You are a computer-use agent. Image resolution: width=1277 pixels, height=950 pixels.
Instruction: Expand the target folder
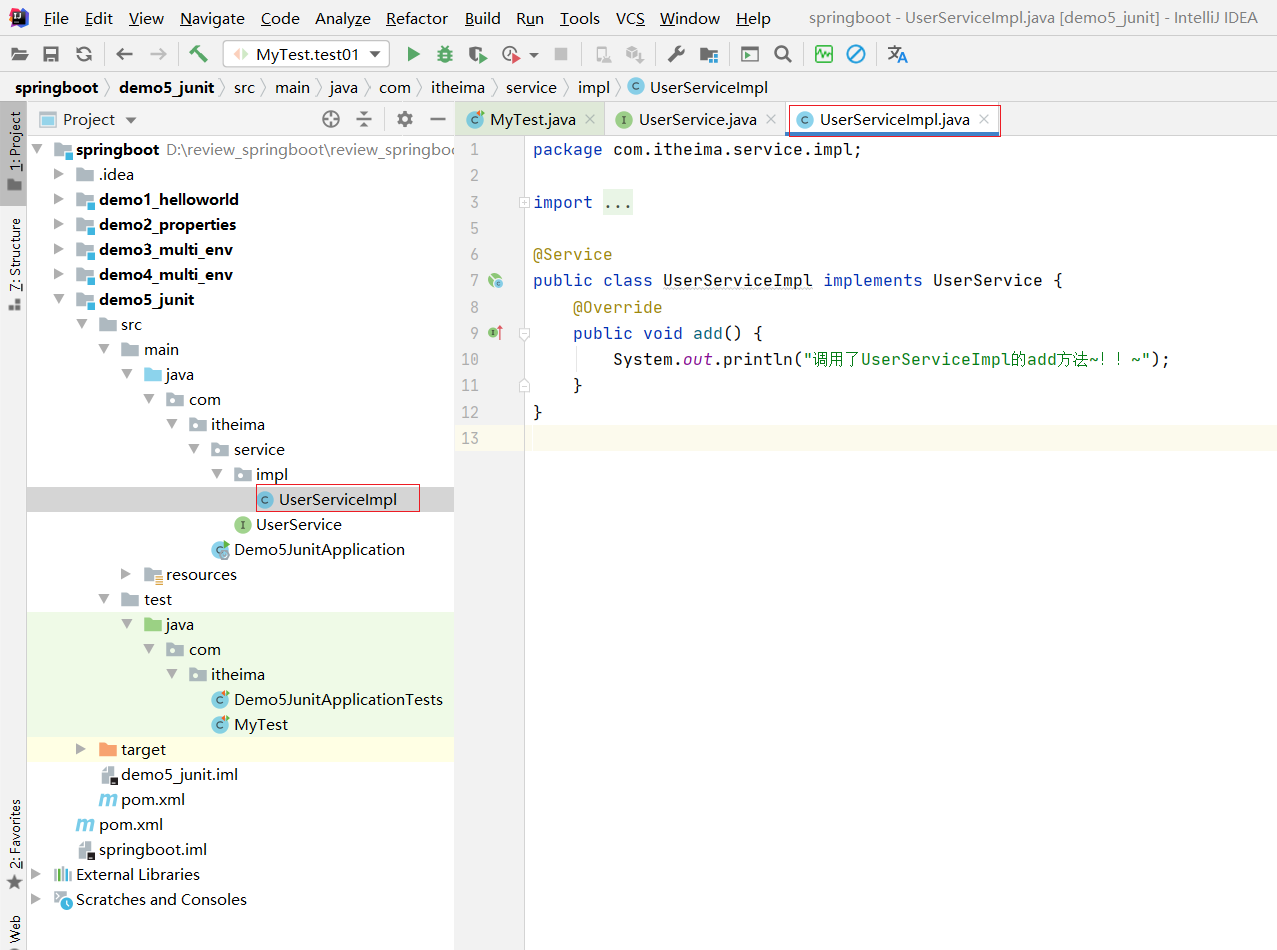[x=82, y=750]
